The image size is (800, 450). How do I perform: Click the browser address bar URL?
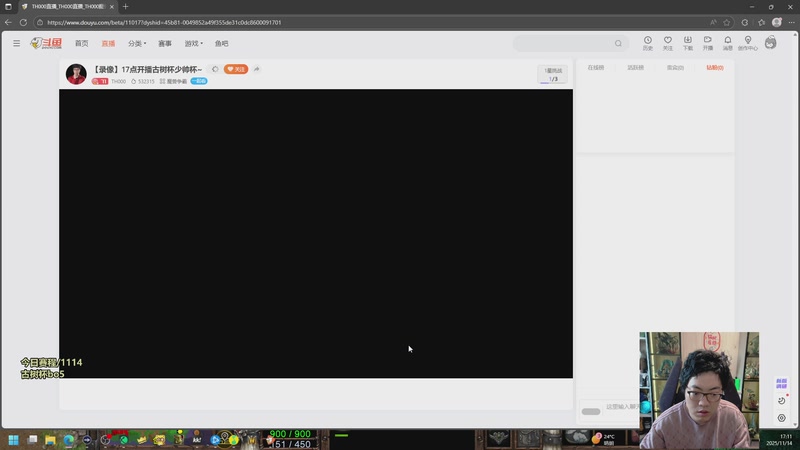pos(164,22)
